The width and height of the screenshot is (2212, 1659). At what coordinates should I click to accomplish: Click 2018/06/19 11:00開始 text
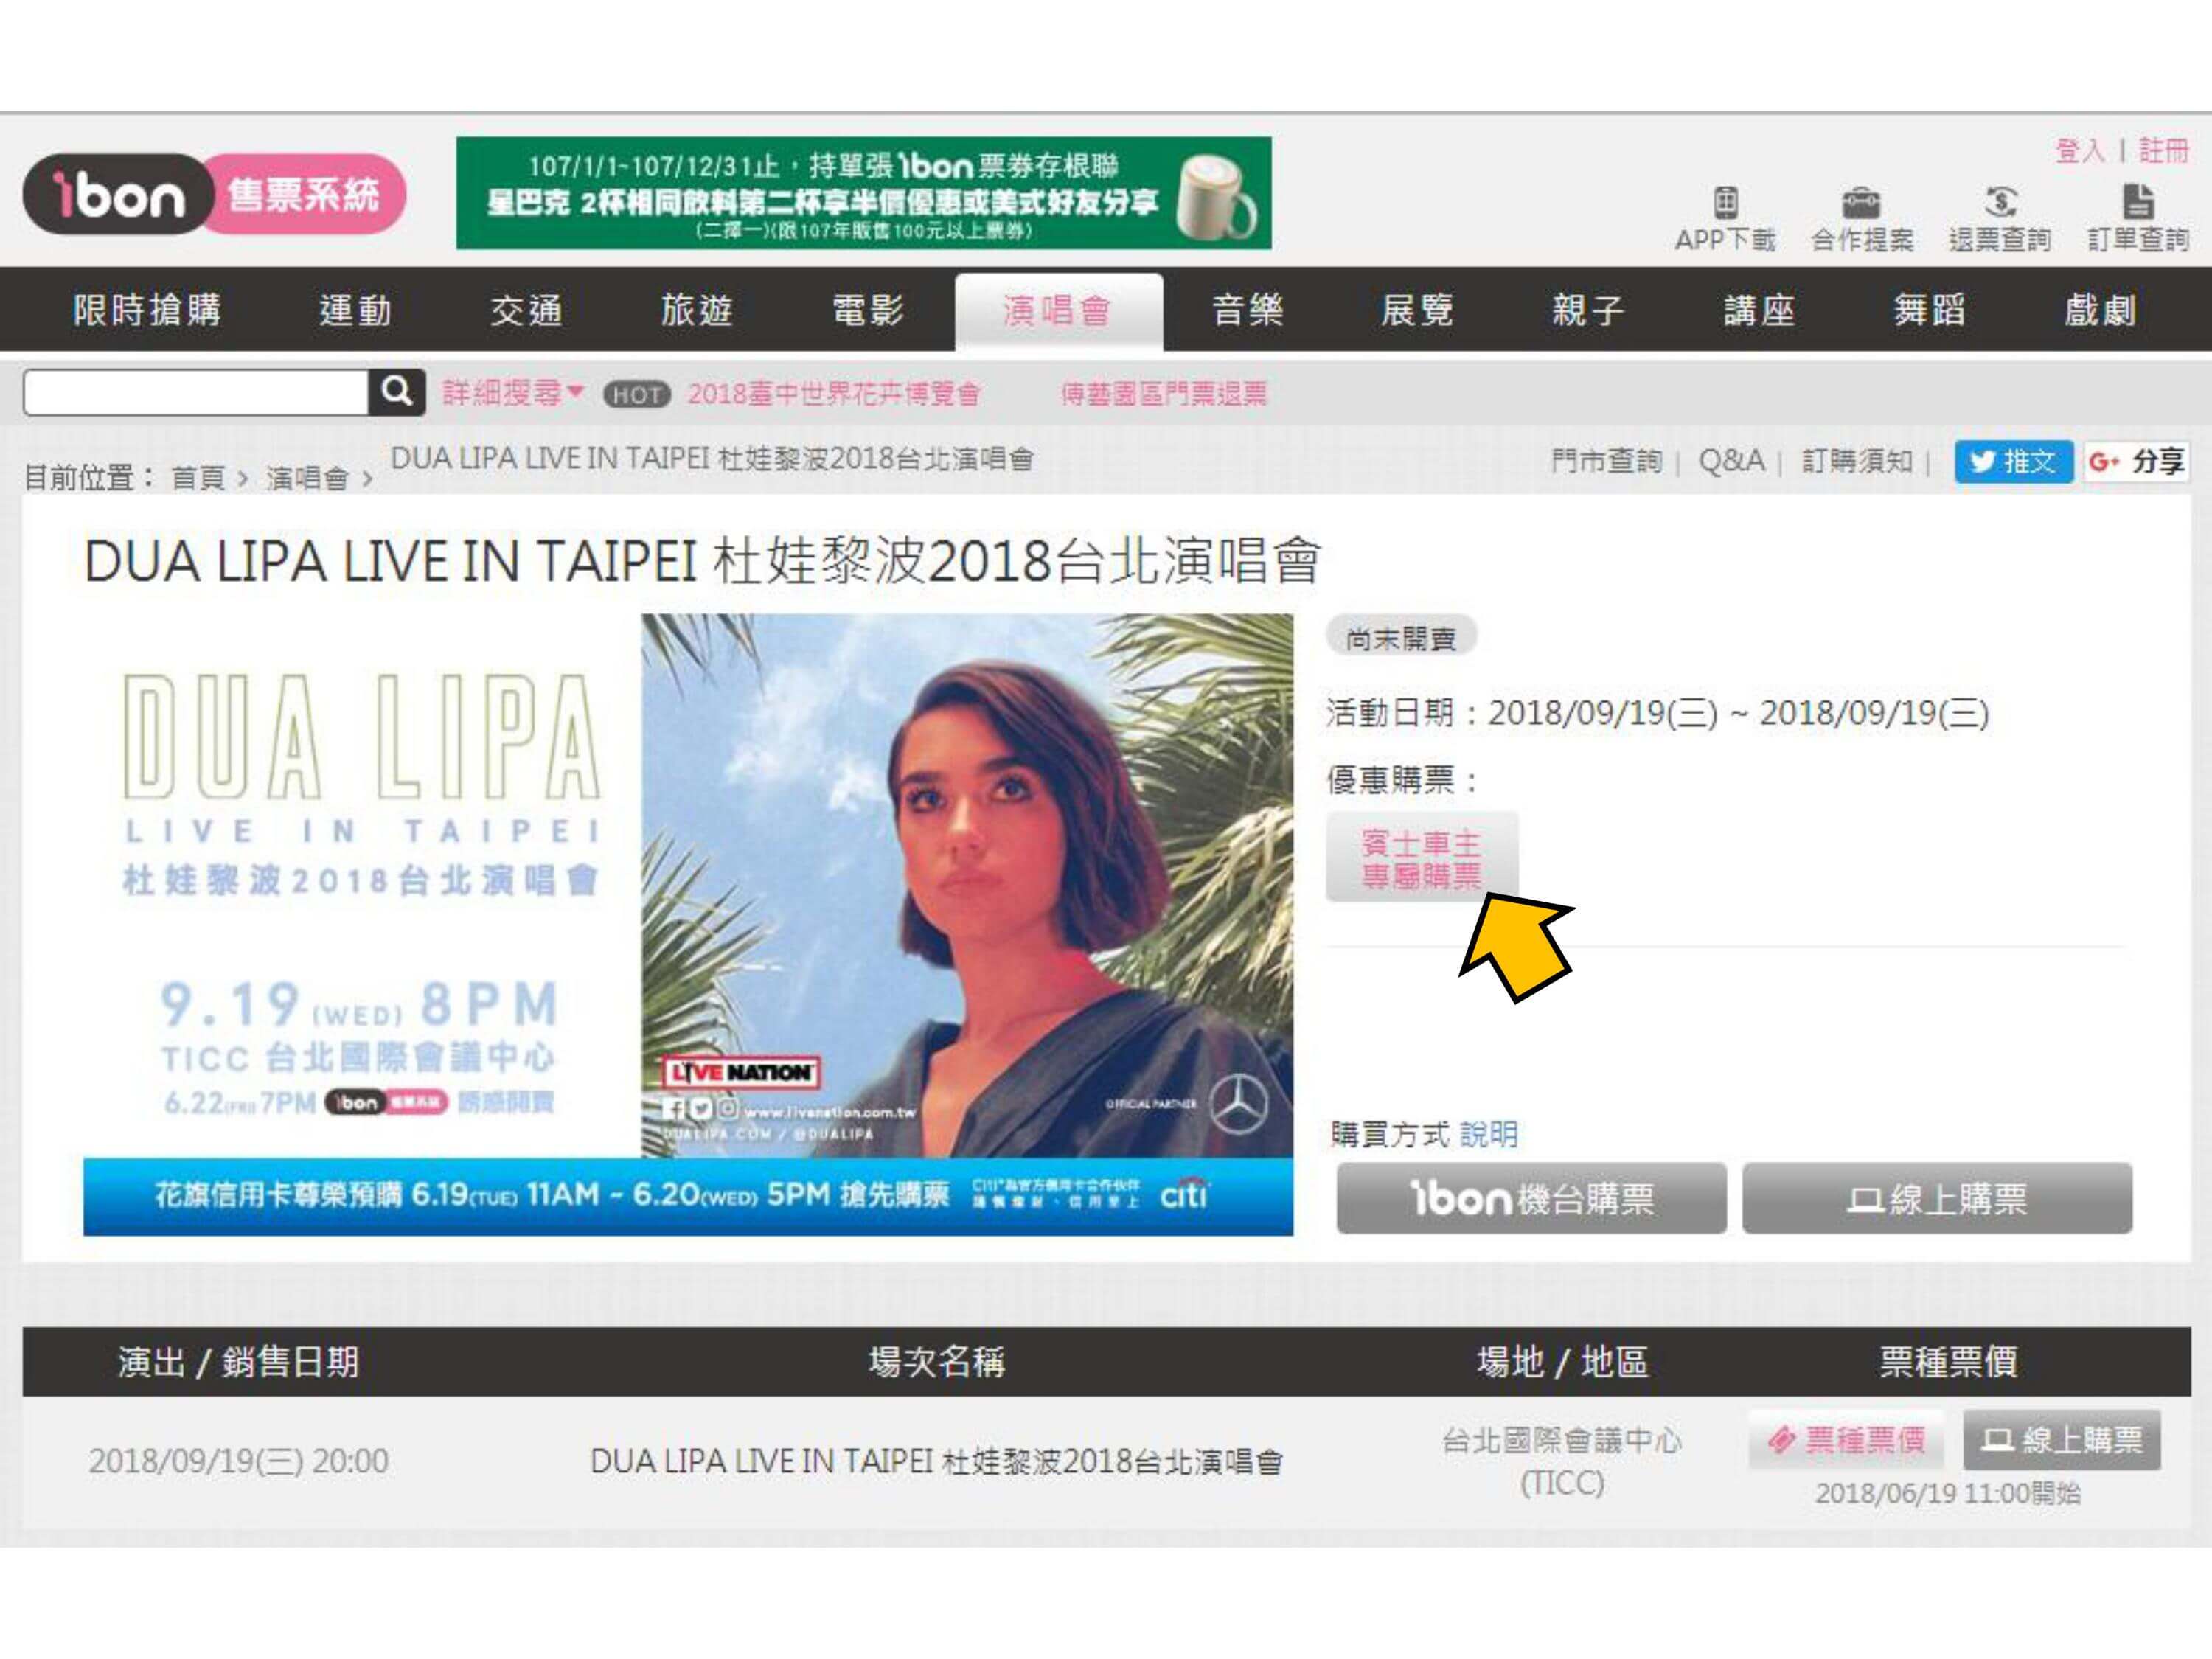(1947, 1494)
